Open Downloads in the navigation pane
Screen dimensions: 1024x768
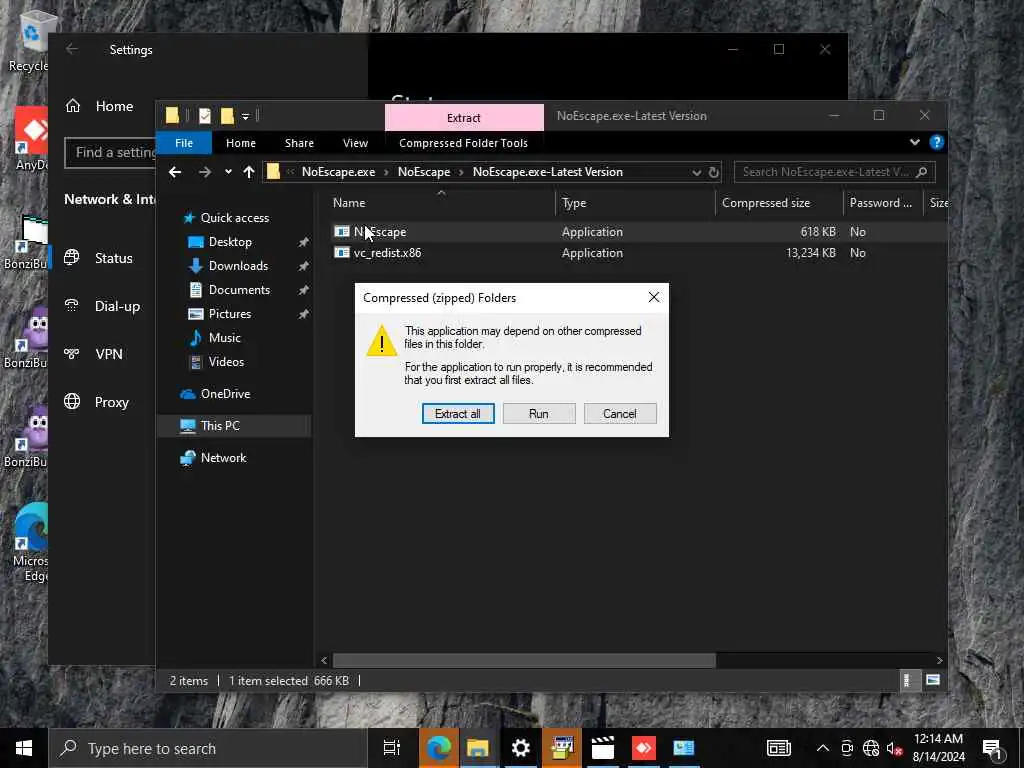pyautogui.click(x=238, y=266)
